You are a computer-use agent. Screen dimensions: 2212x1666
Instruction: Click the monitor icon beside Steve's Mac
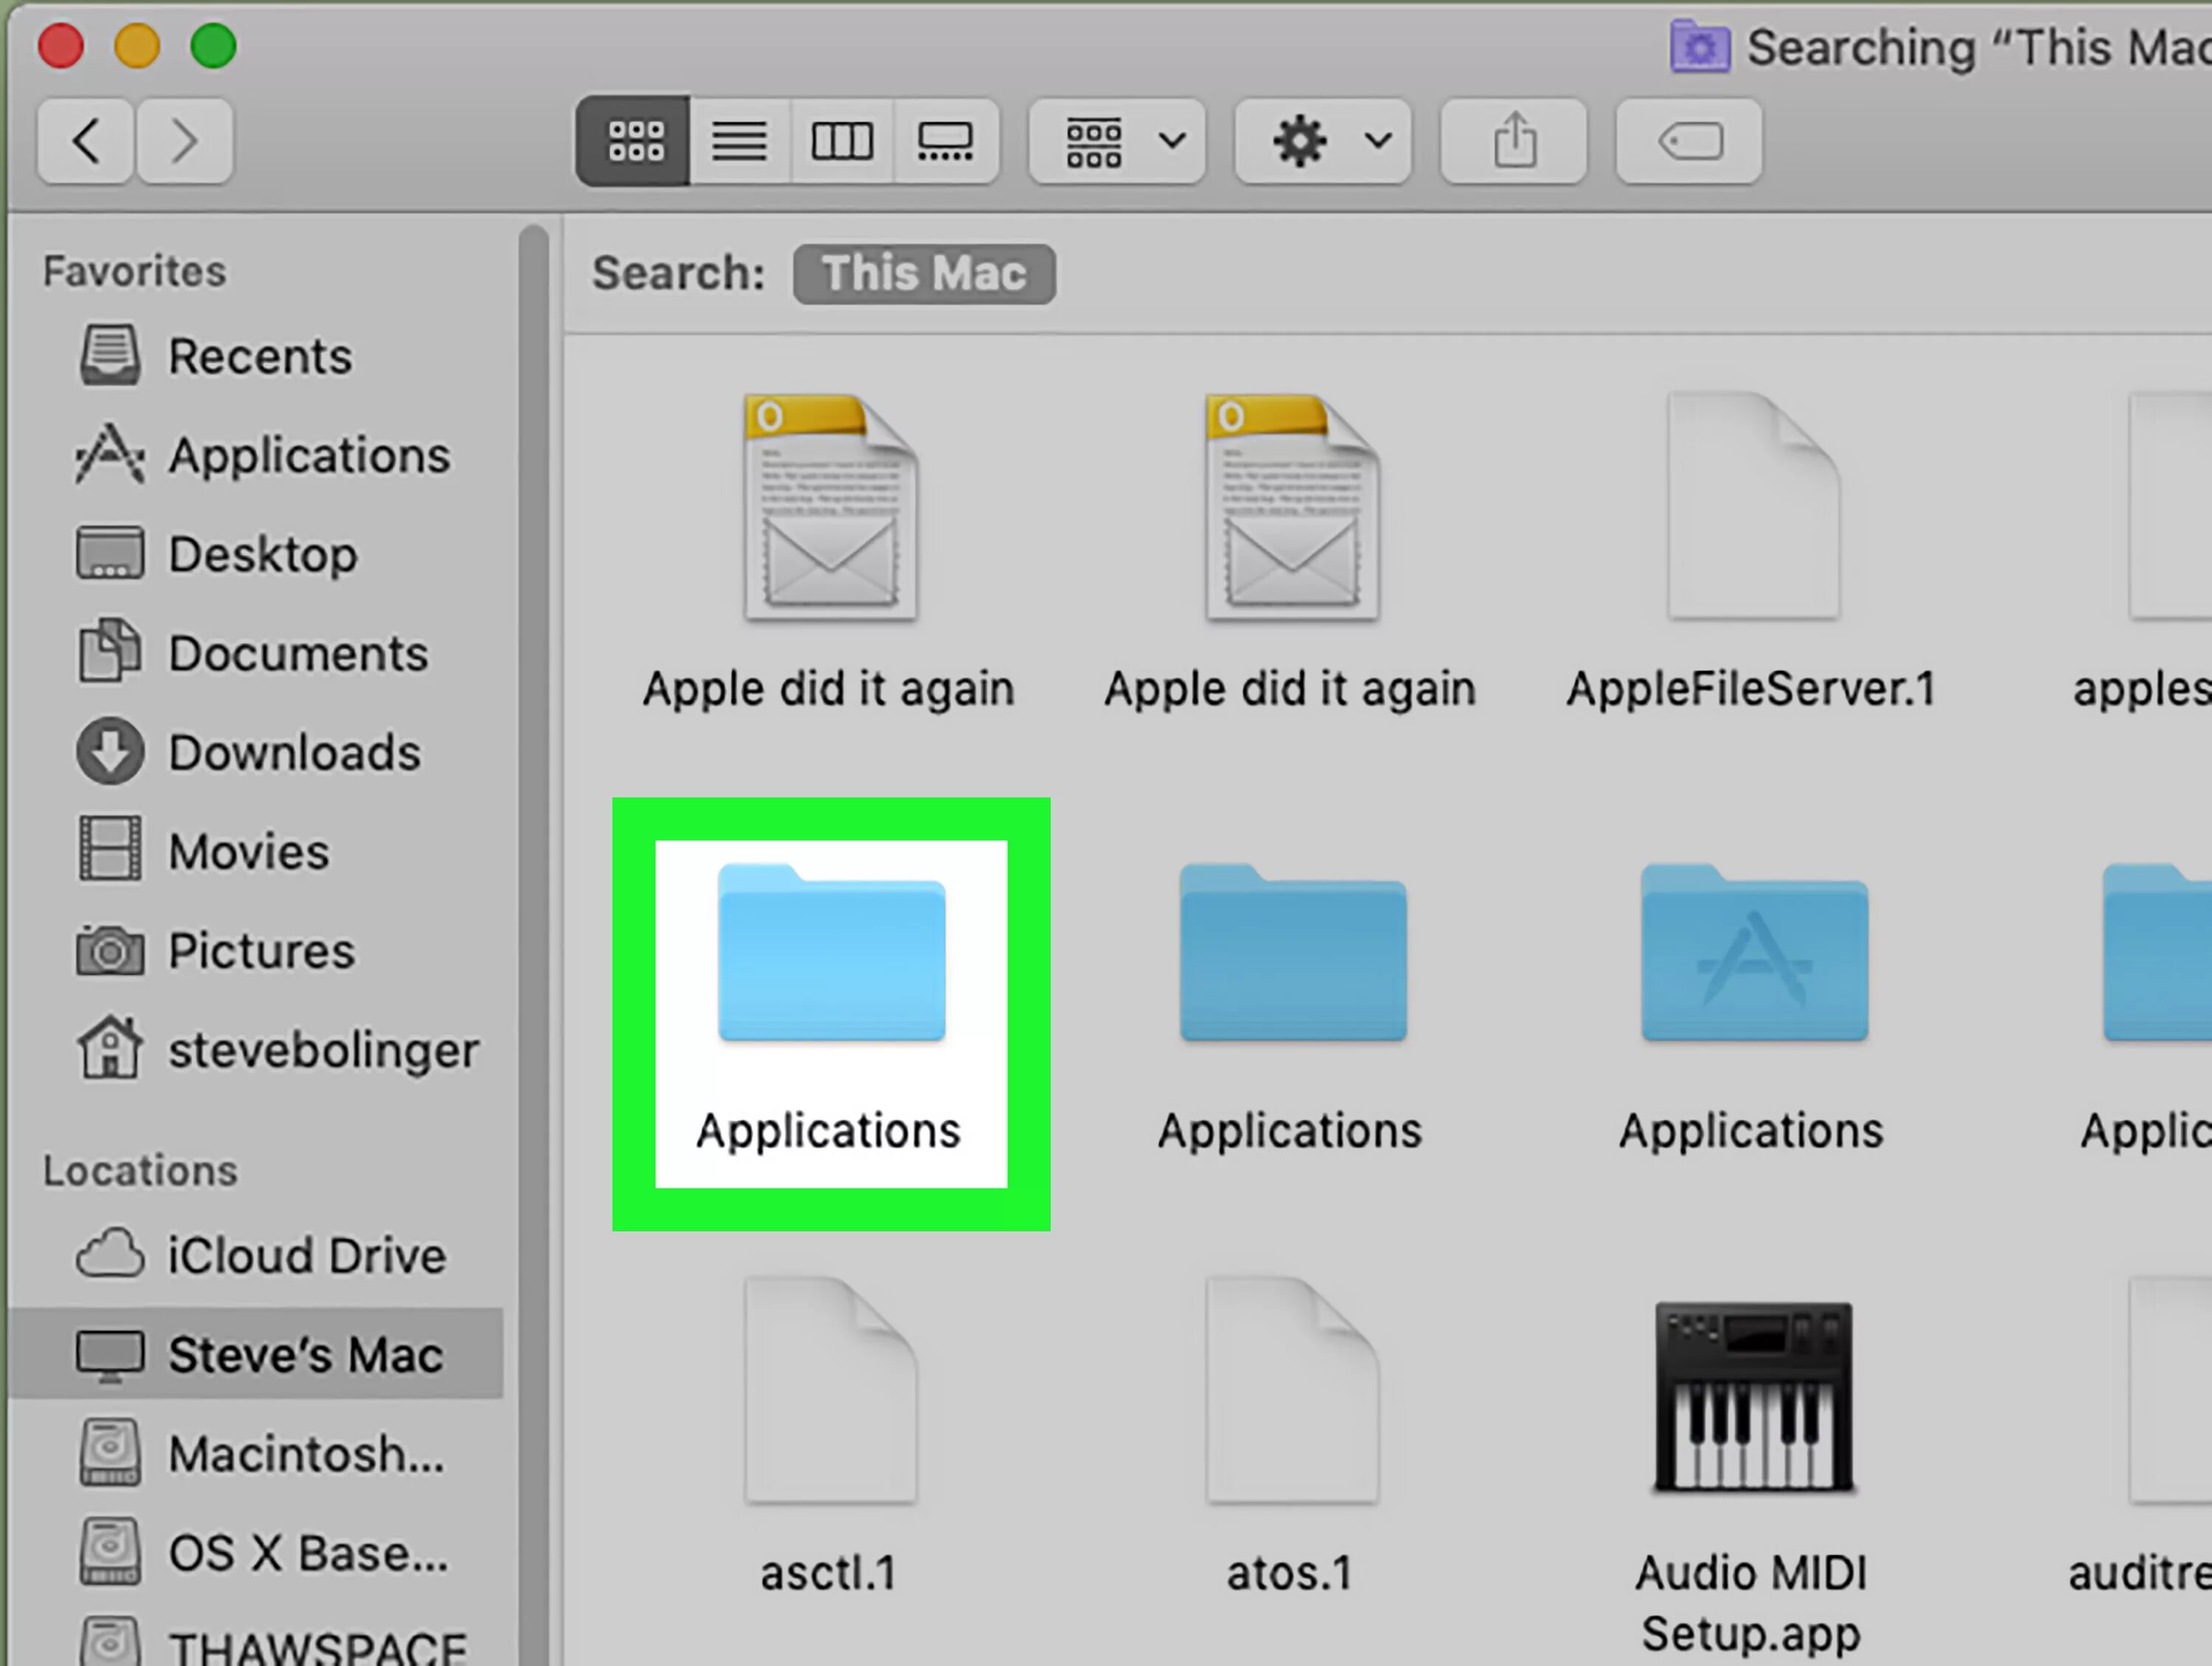(110, 1356)
